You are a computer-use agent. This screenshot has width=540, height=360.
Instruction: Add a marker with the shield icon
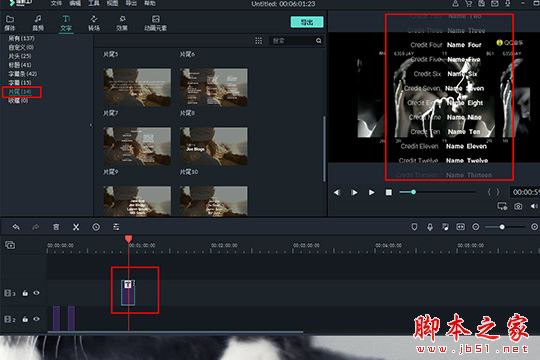(x=414, y=227)
